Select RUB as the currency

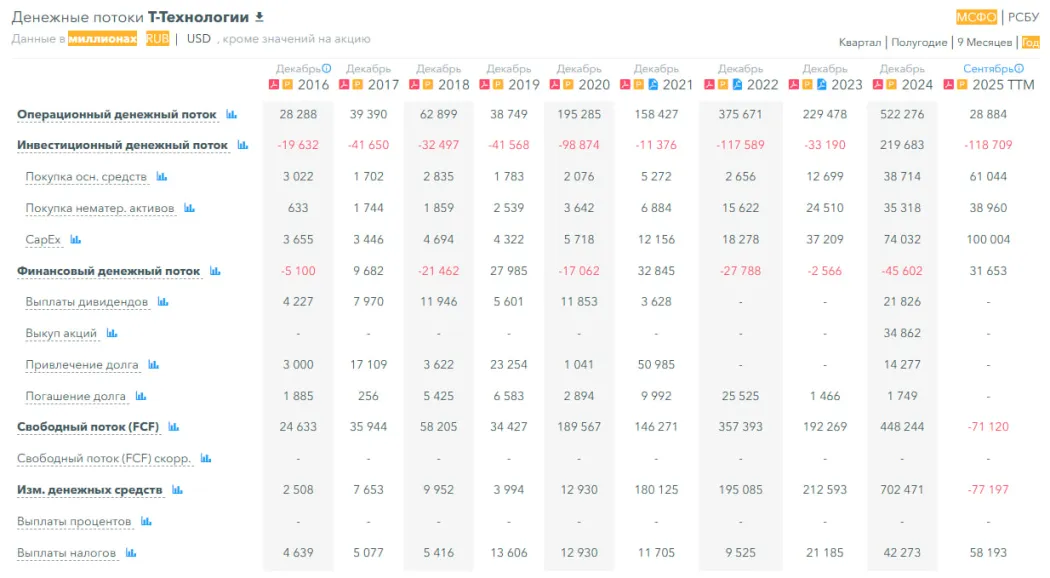click(x=157, y=39)
